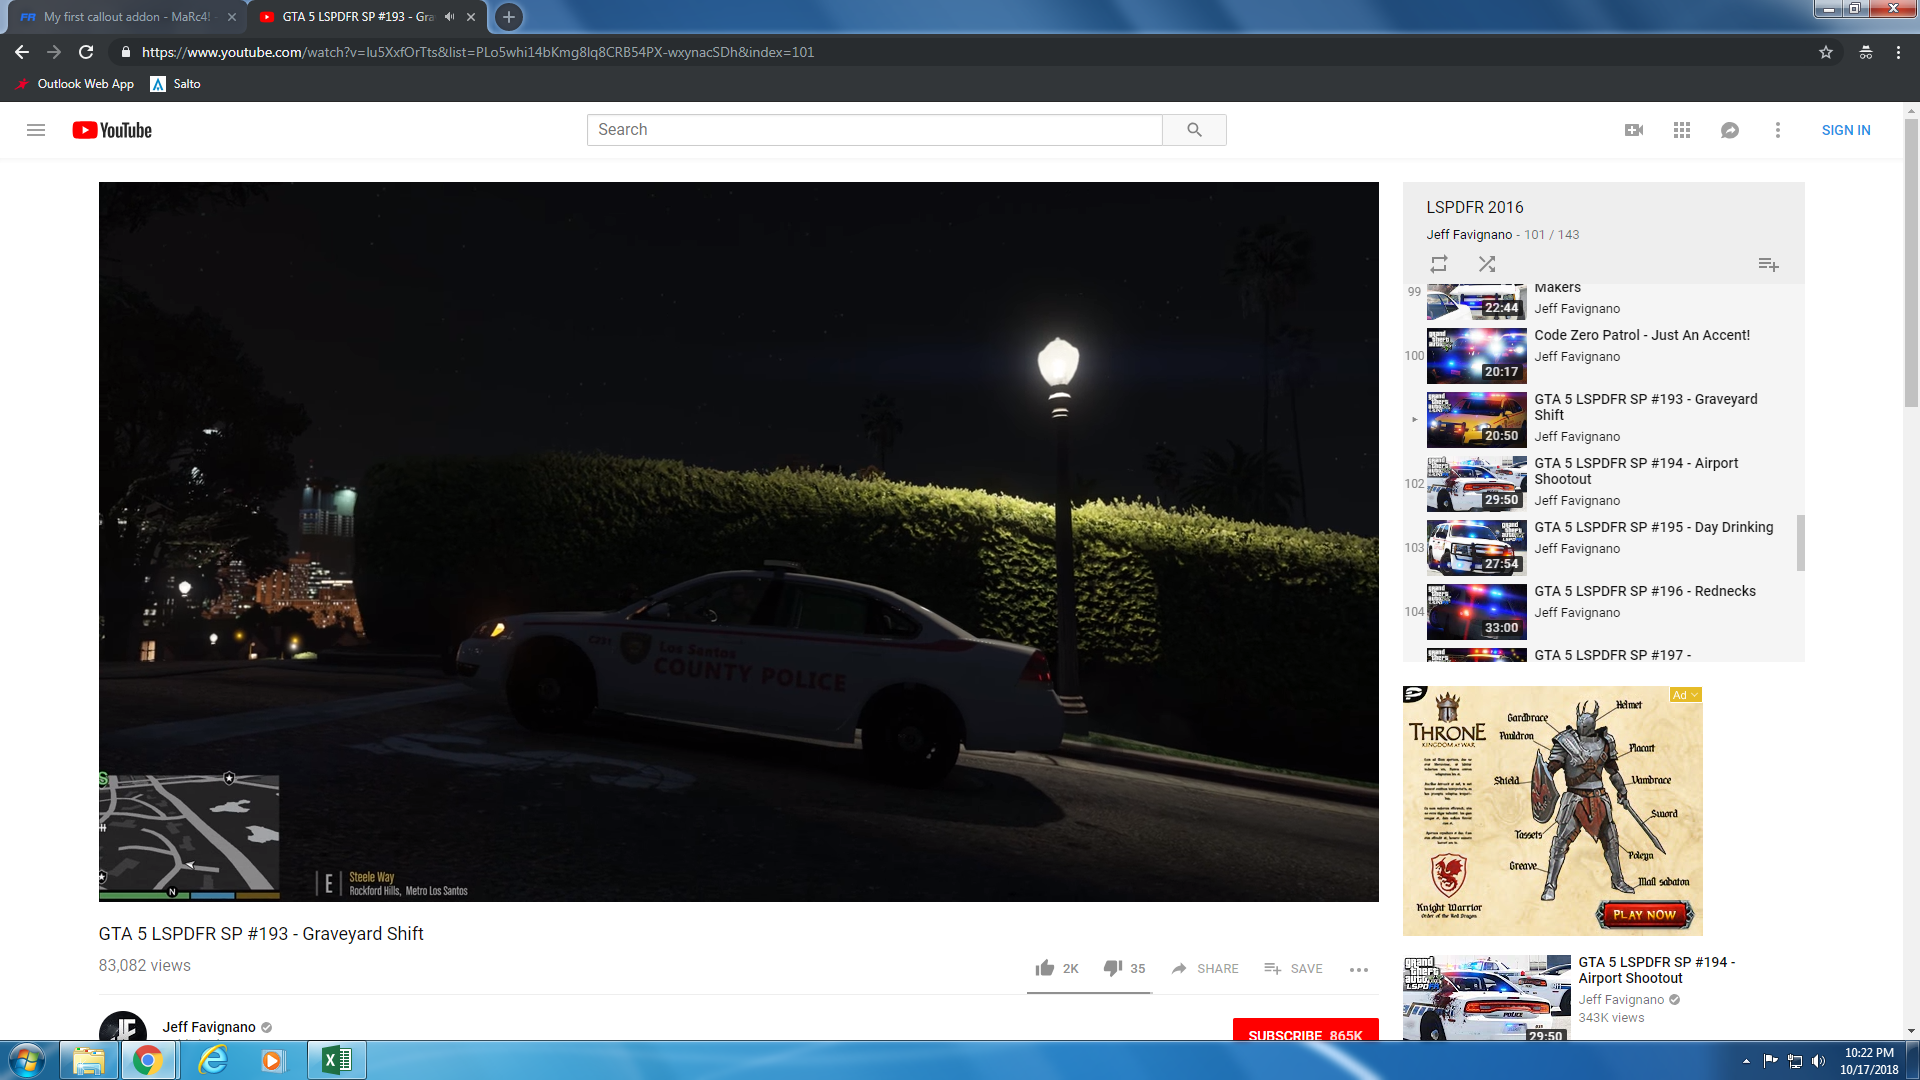Open more actions ellipsis below video
1920x1080 pixels.
coord(1358,969)
